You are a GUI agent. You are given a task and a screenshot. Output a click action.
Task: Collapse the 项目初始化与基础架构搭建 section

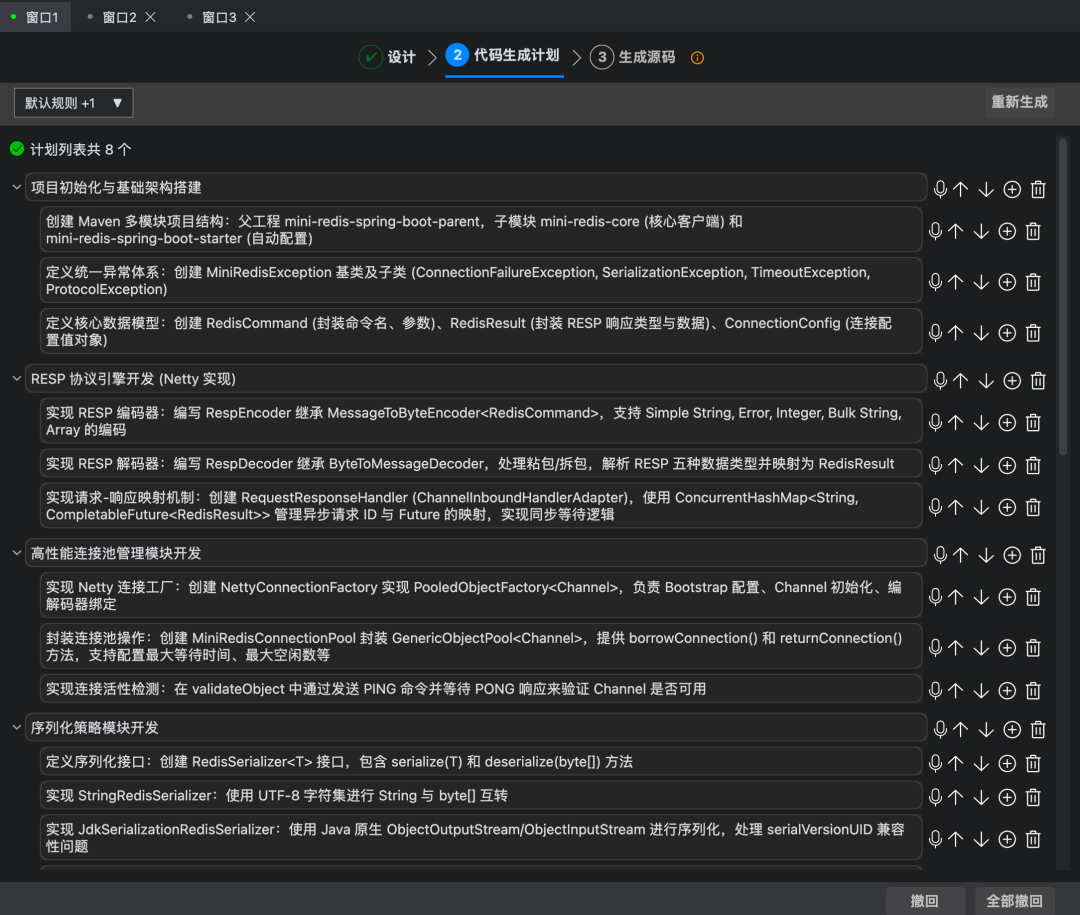pyautogui.click(x=17, y=187)
